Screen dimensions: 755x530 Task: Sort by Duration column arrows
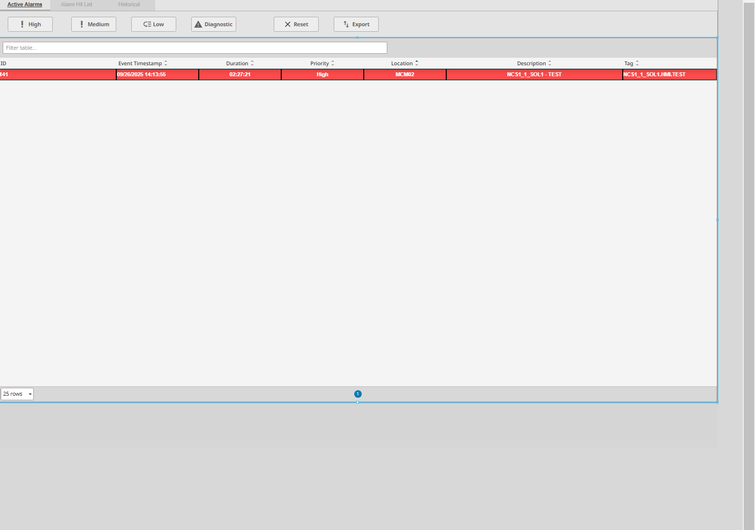click(x=252, y=63)
